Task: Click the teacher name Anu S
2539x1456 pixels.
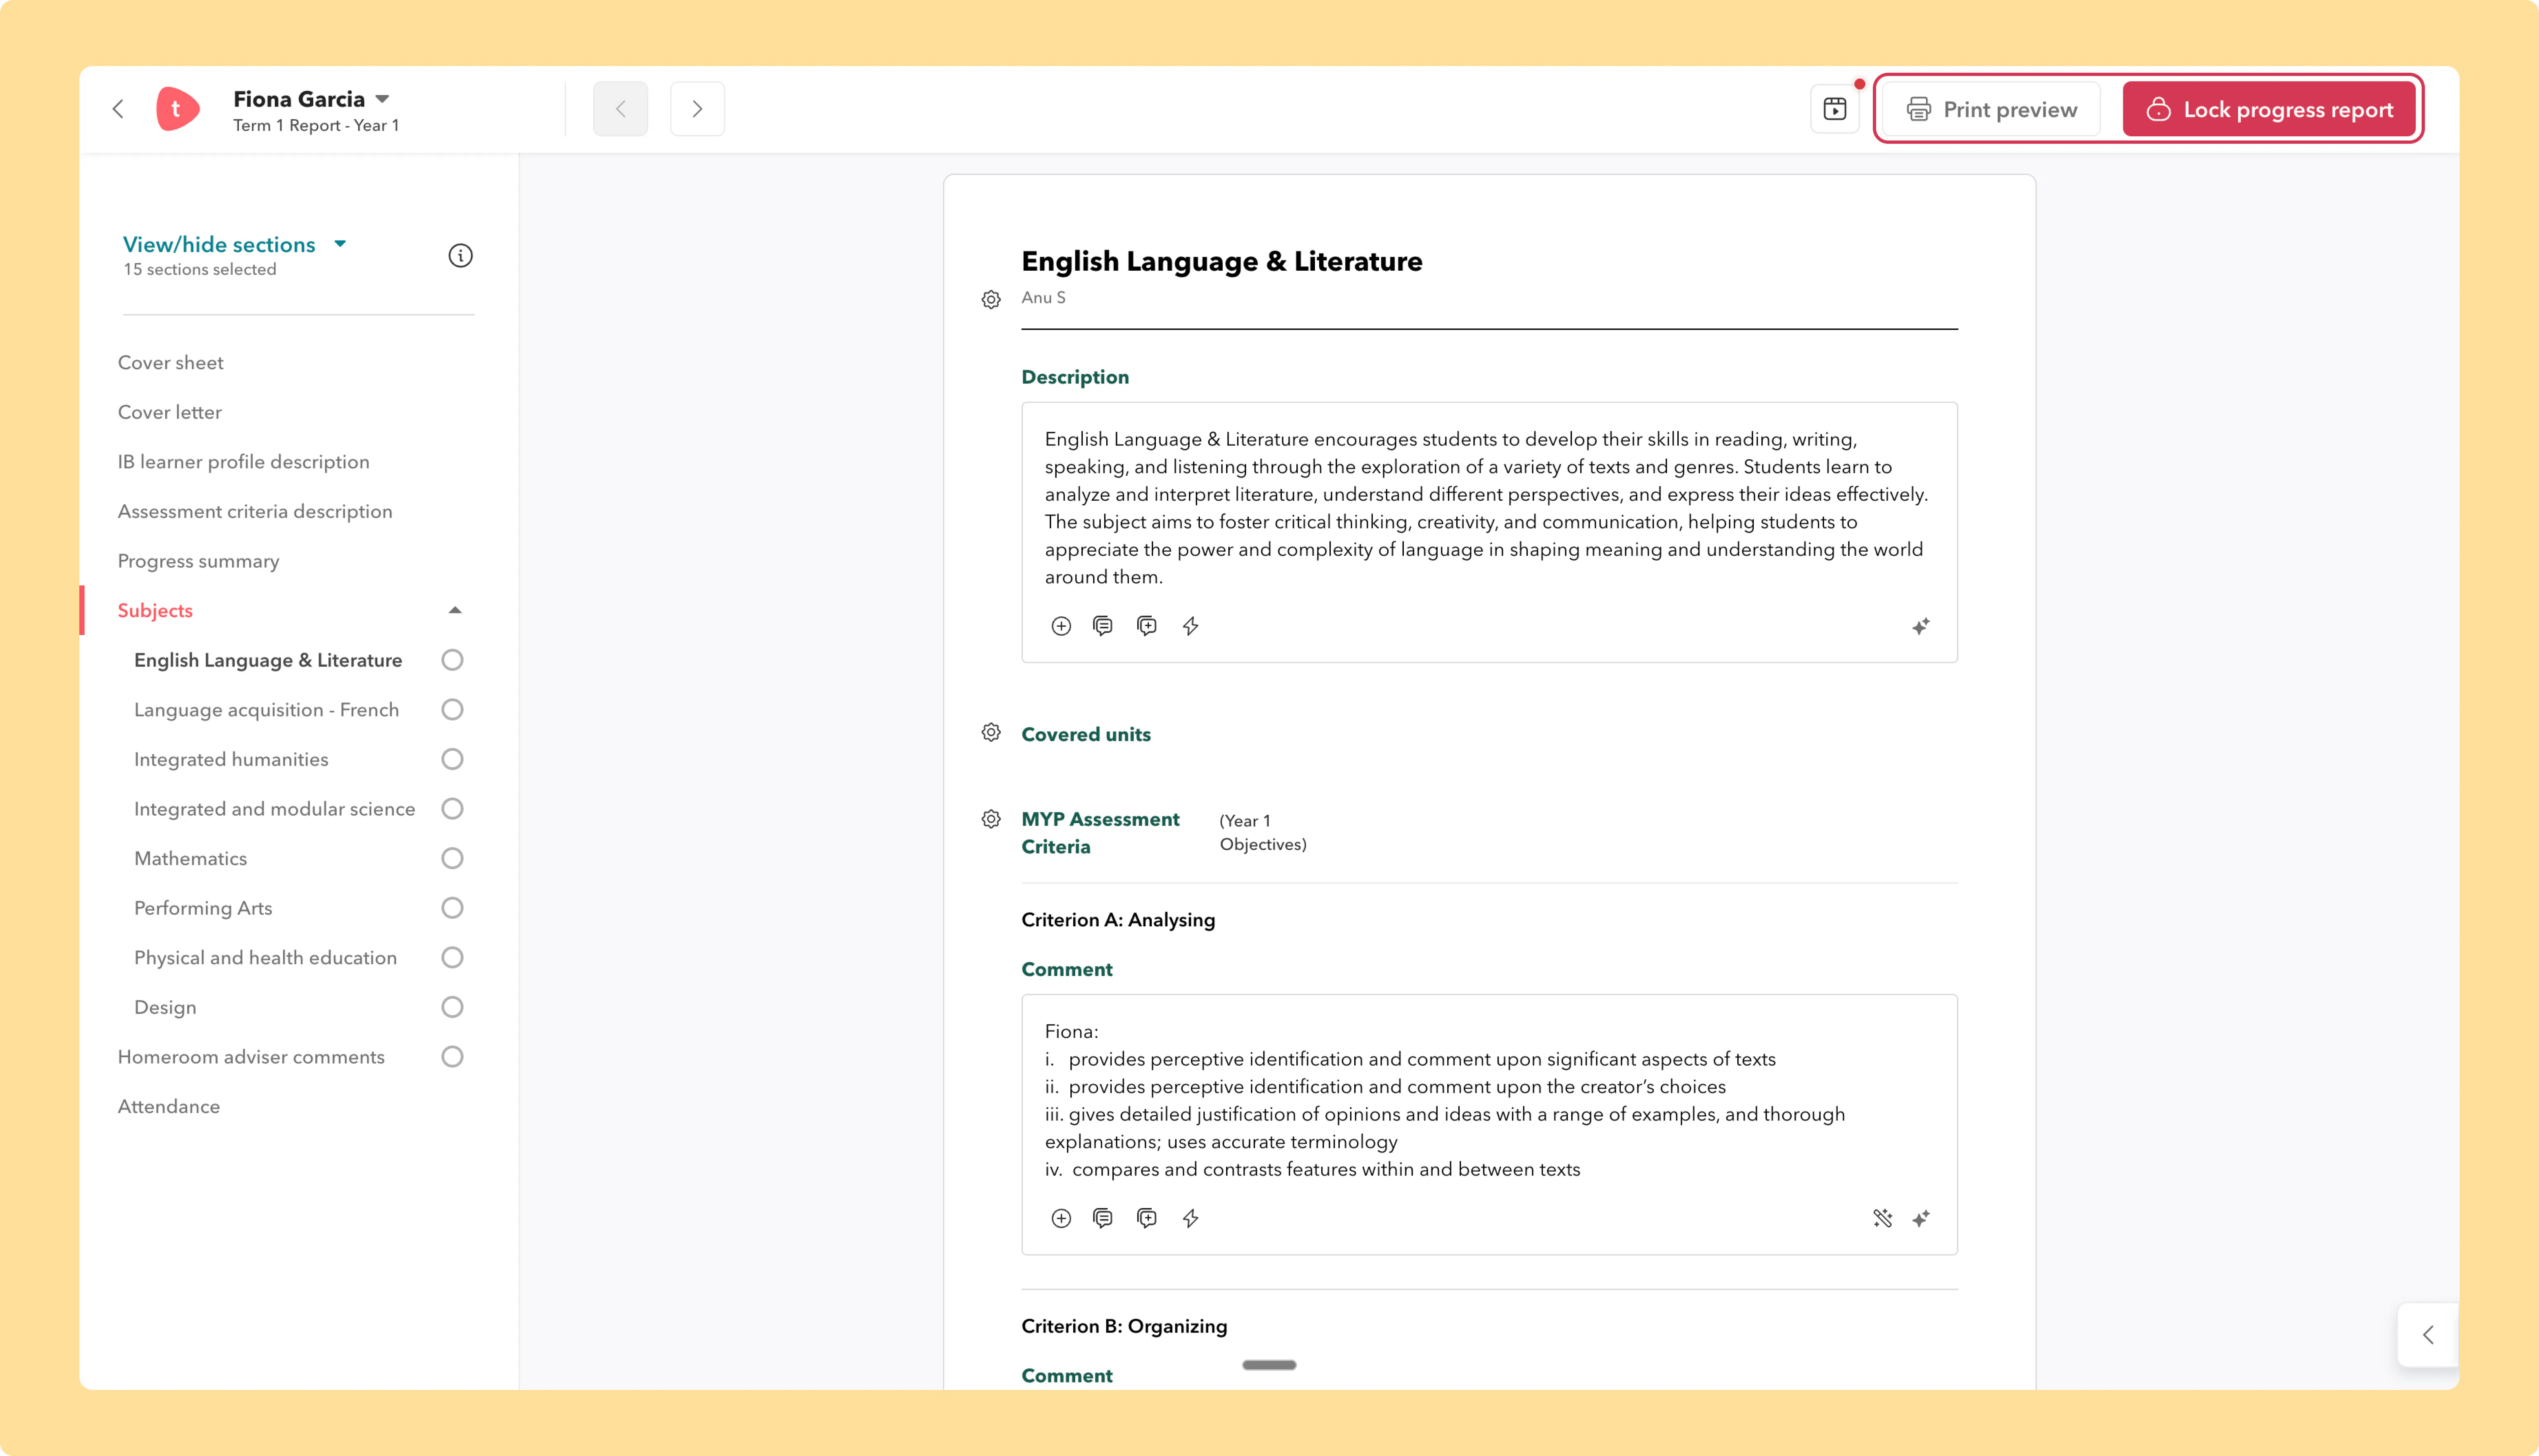Action: coord(1043,298)
